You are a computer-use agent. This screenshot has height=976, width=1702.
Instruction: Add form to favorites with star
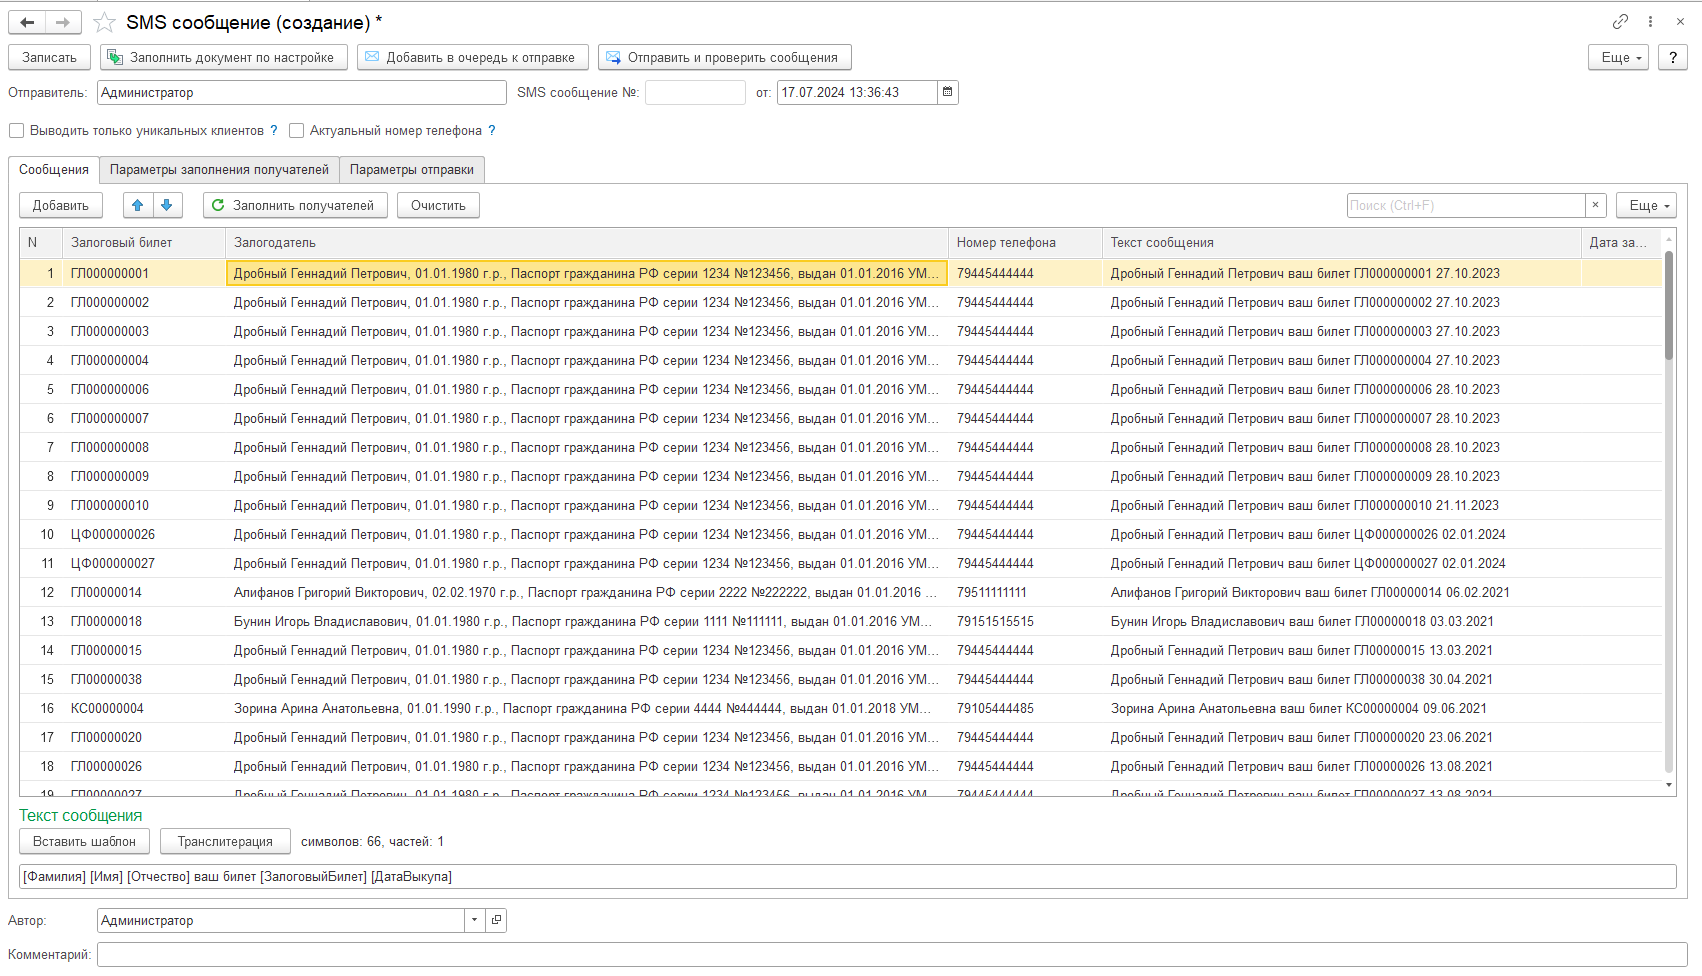104,22
